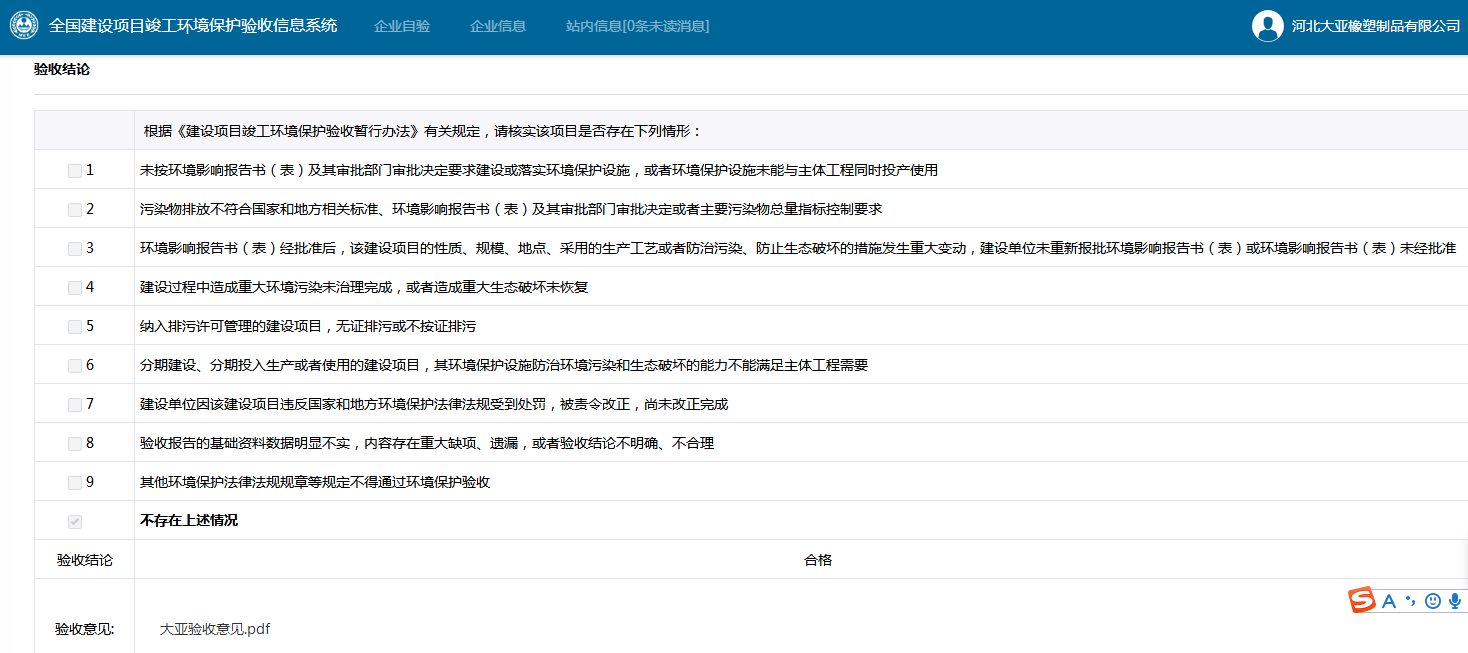This screenshot has height=653, width=1468.
Task: Click the Sogou input method S logo
Action: point(1361,600)
